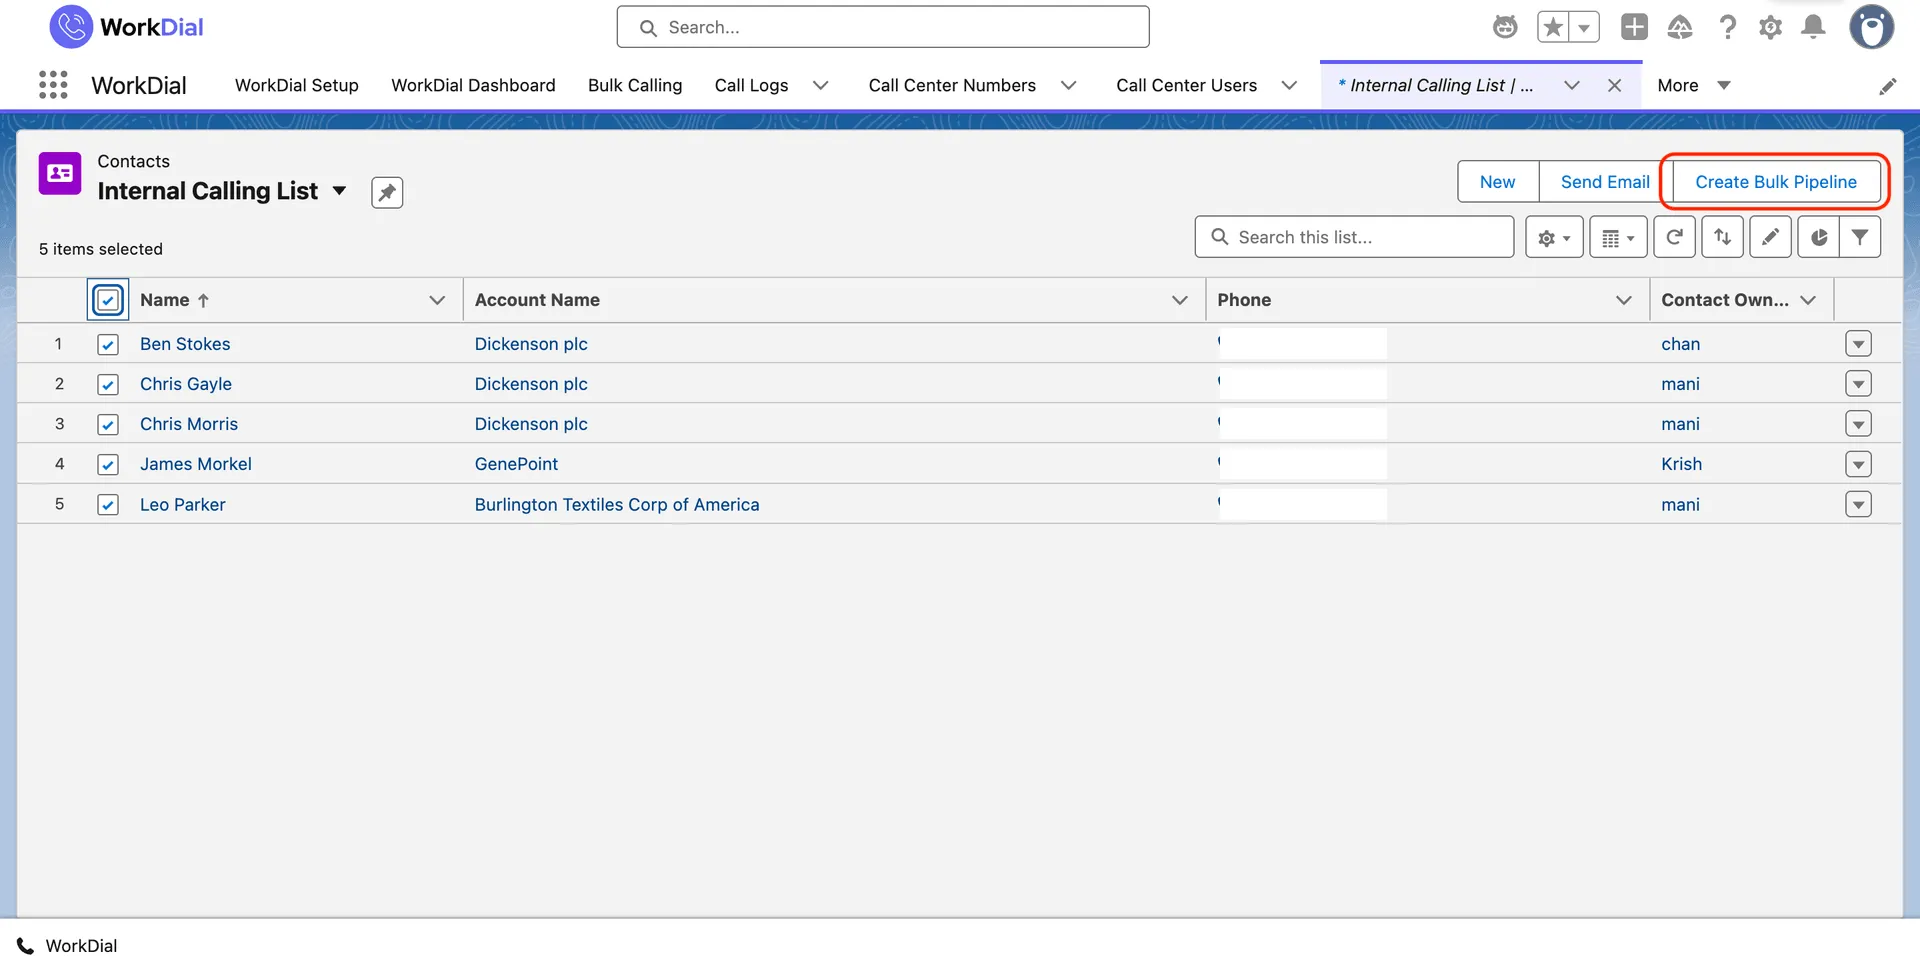Click the Sort arrows icon button

click(x=1722, y=237)
